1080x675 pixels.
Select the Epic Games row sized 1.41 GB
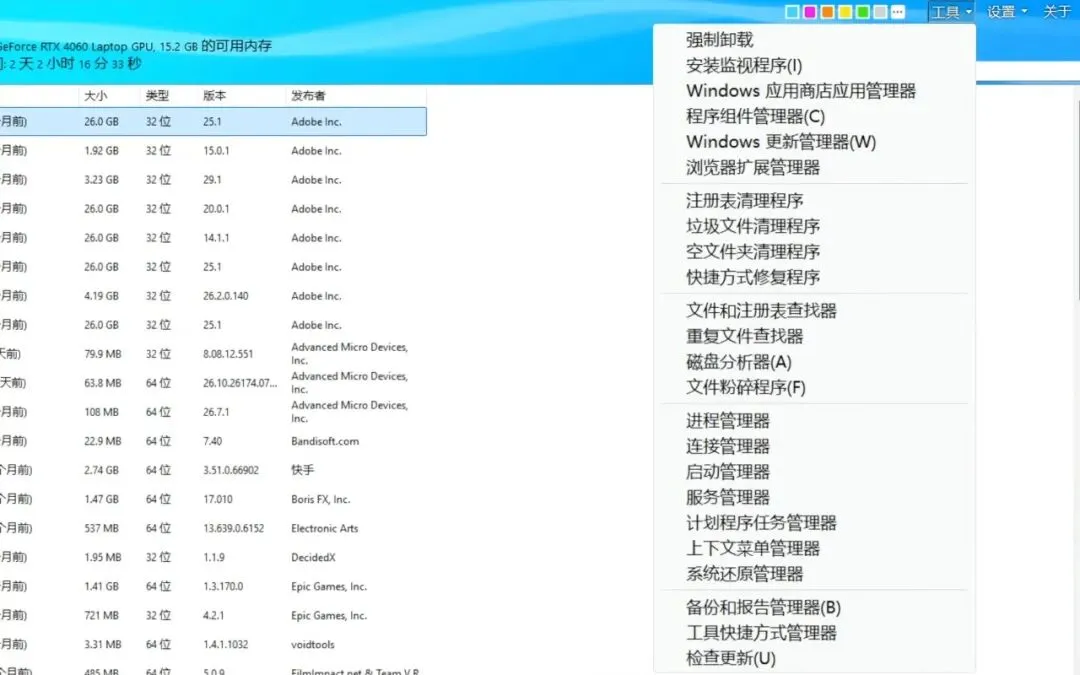213,586
